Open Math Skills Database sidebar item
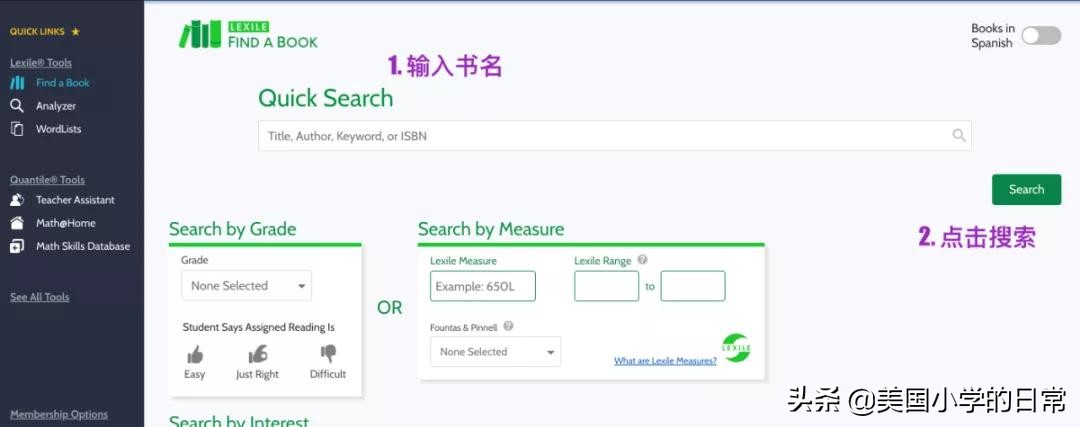 83,246
